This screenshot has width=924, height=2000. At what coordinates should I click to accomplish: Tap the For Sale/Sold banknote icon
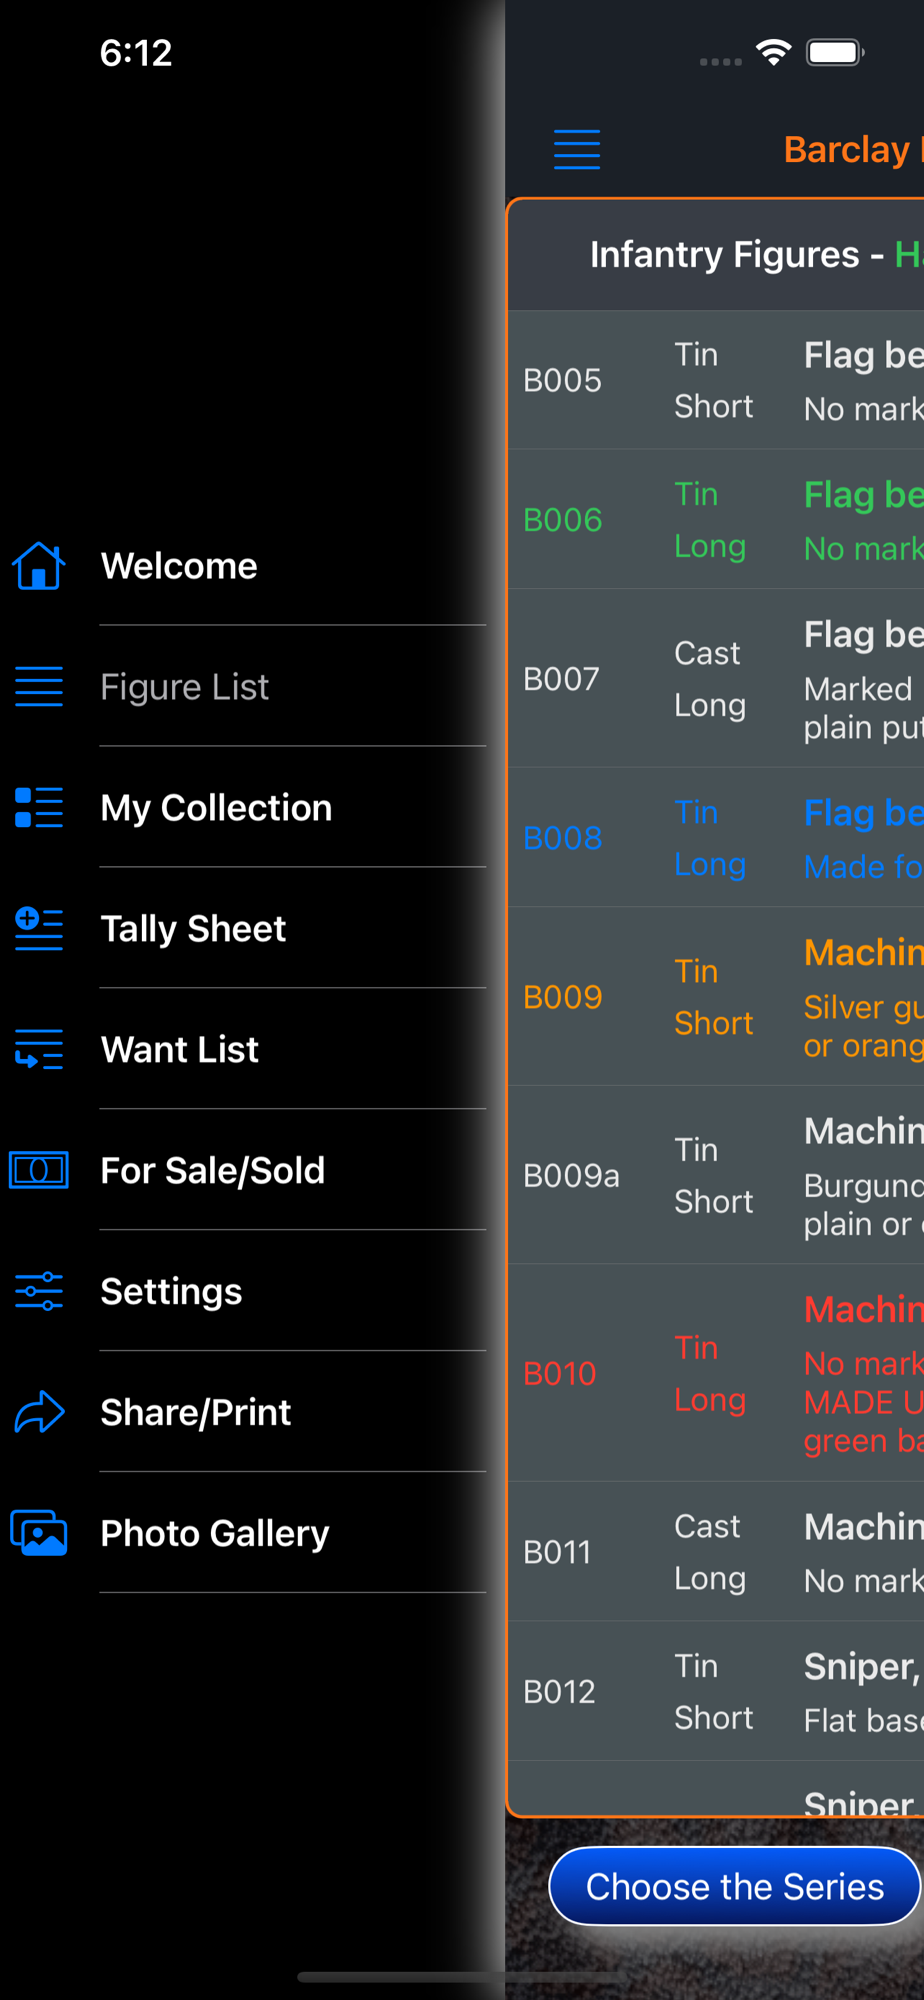coord(39,1170)
